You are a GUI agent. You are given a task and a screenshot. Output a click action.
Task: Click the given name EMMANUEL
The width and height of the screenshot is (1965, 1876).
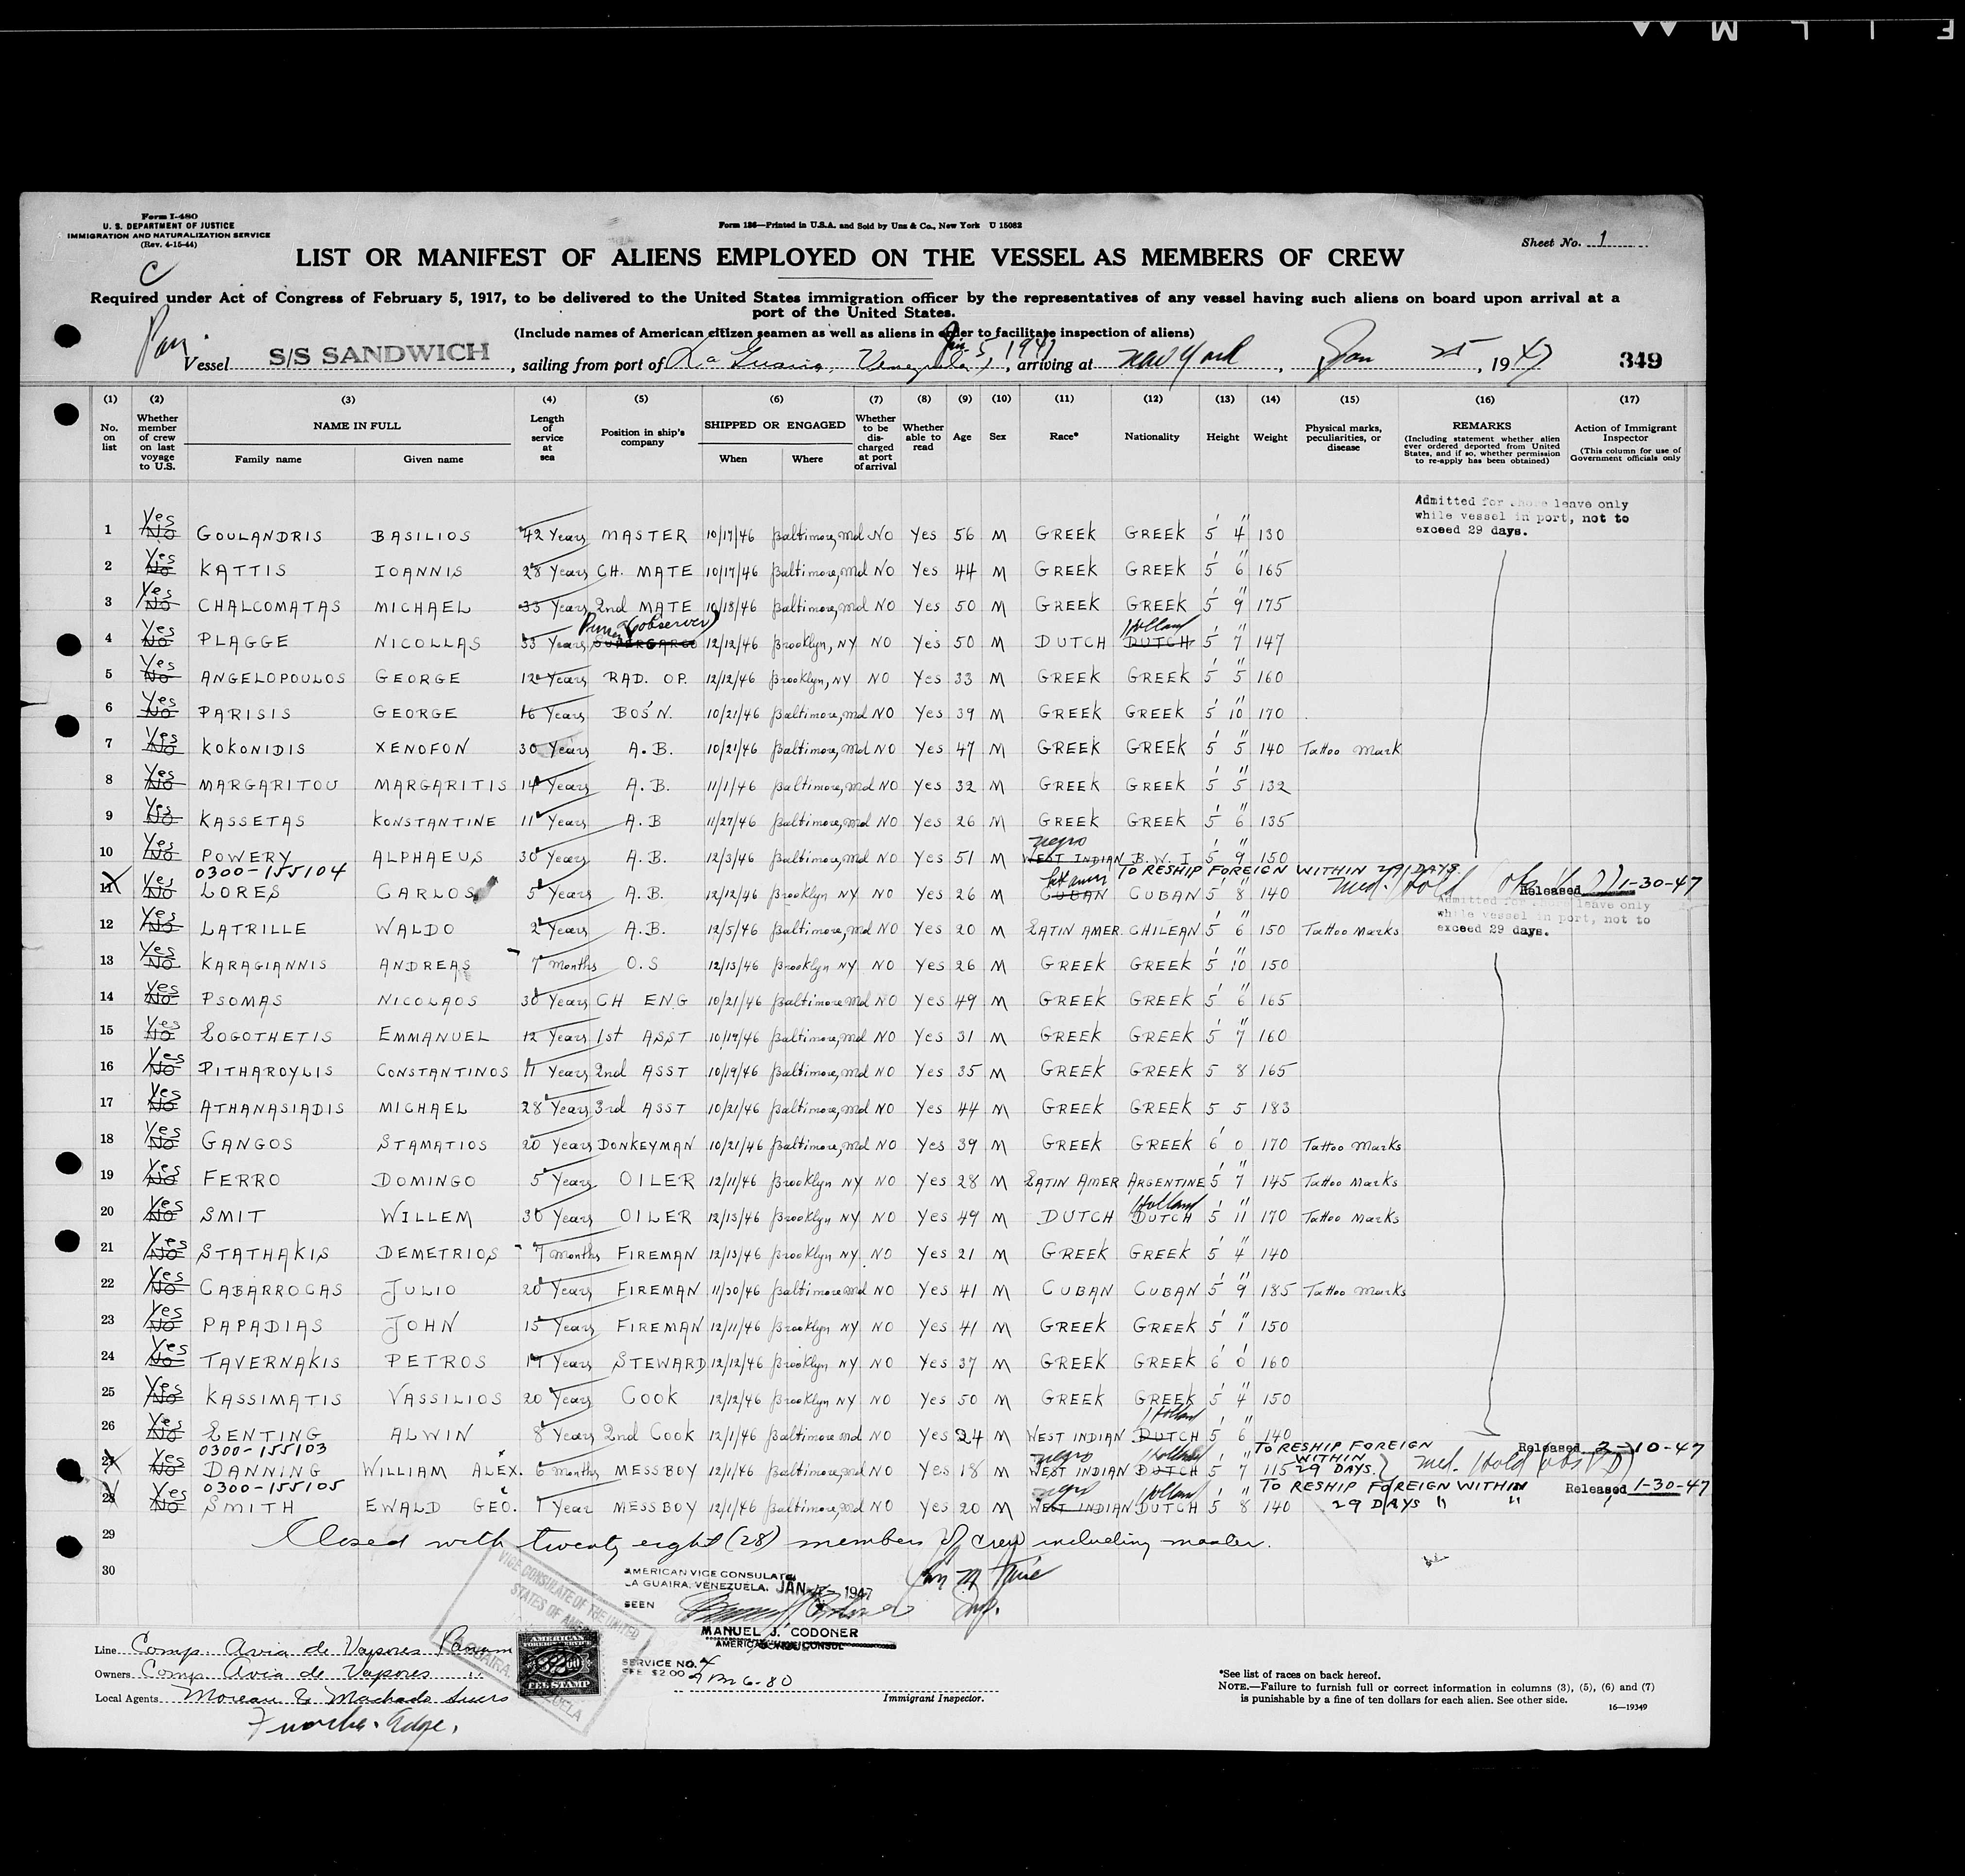pos(433,1037)
